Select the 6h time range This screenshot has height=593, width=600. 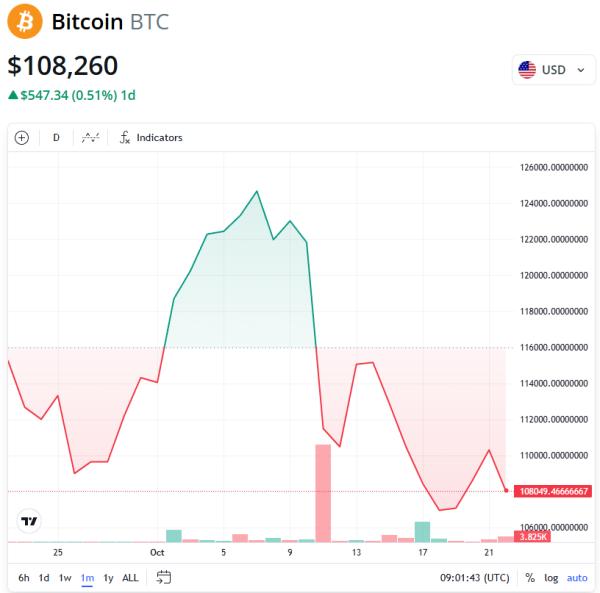pos(24,578)
